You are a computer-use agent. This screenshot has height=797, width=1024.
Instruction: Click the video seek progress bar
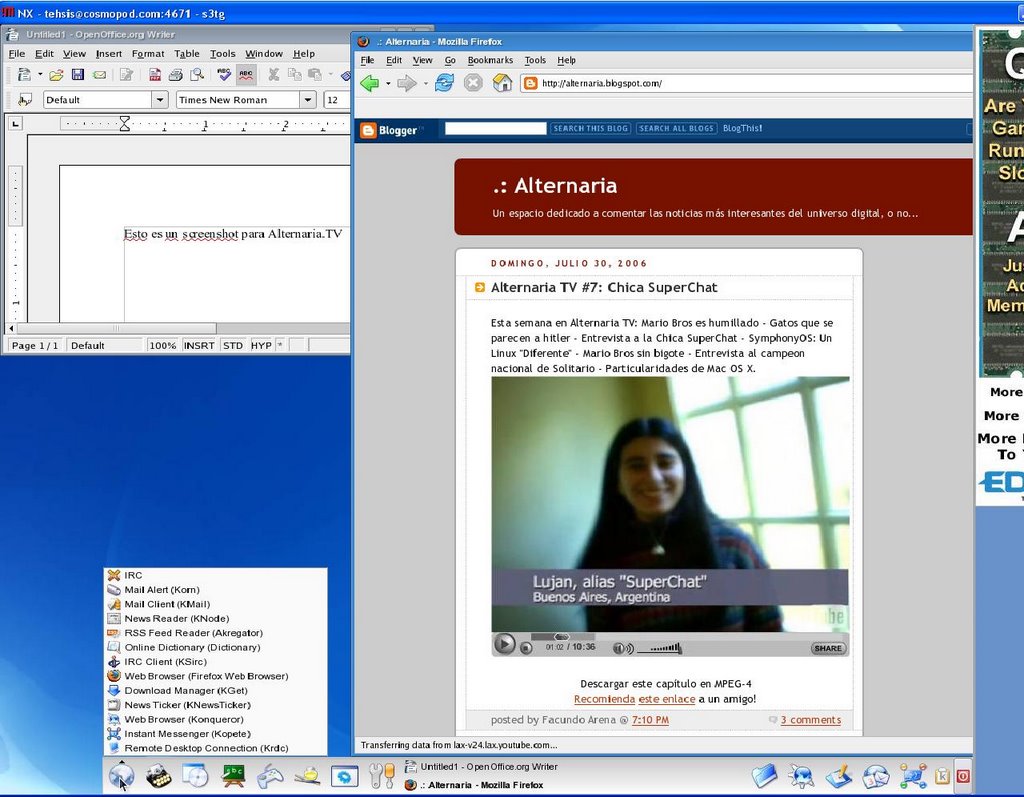point(562,636)
